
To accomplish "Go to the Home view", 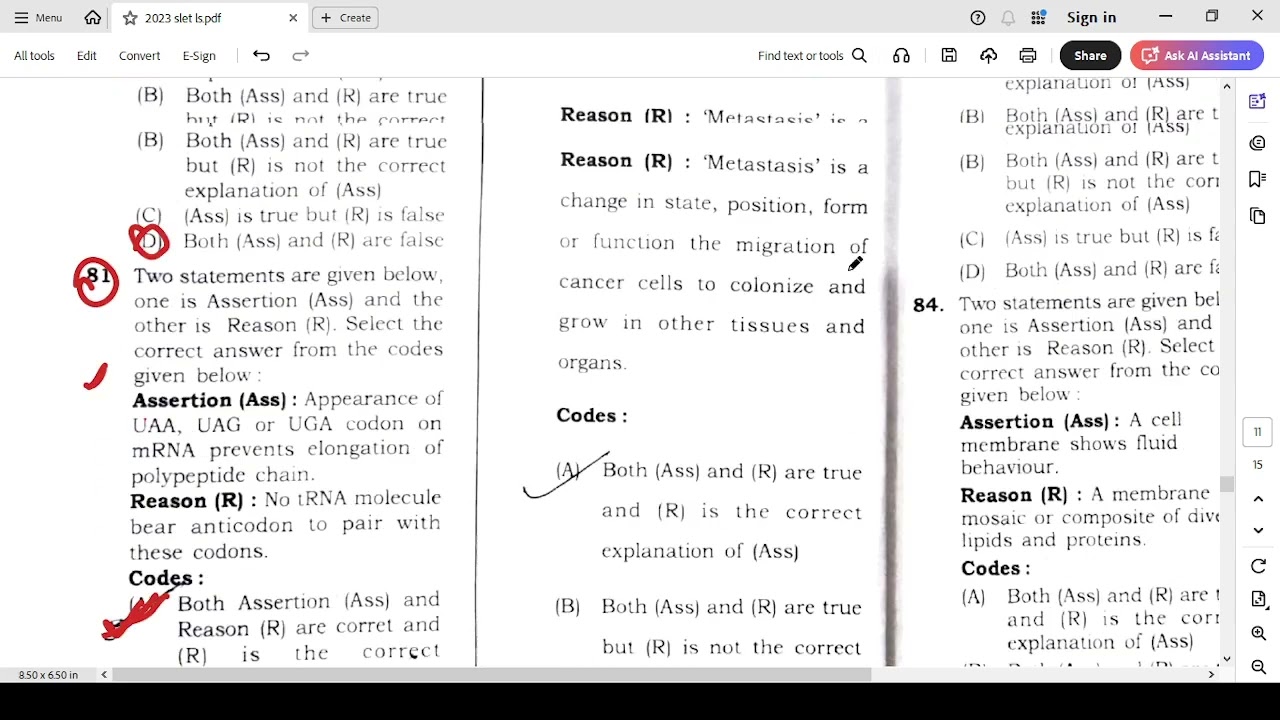I will click(93, 18).
